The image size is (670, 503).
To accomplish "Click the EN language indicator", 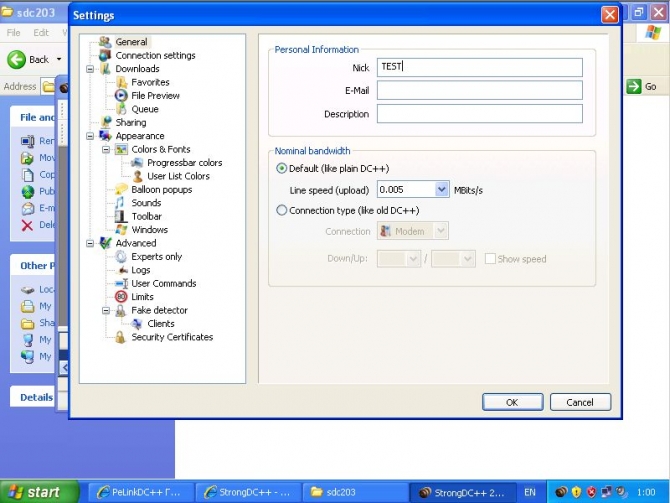I will pos(530,492).
